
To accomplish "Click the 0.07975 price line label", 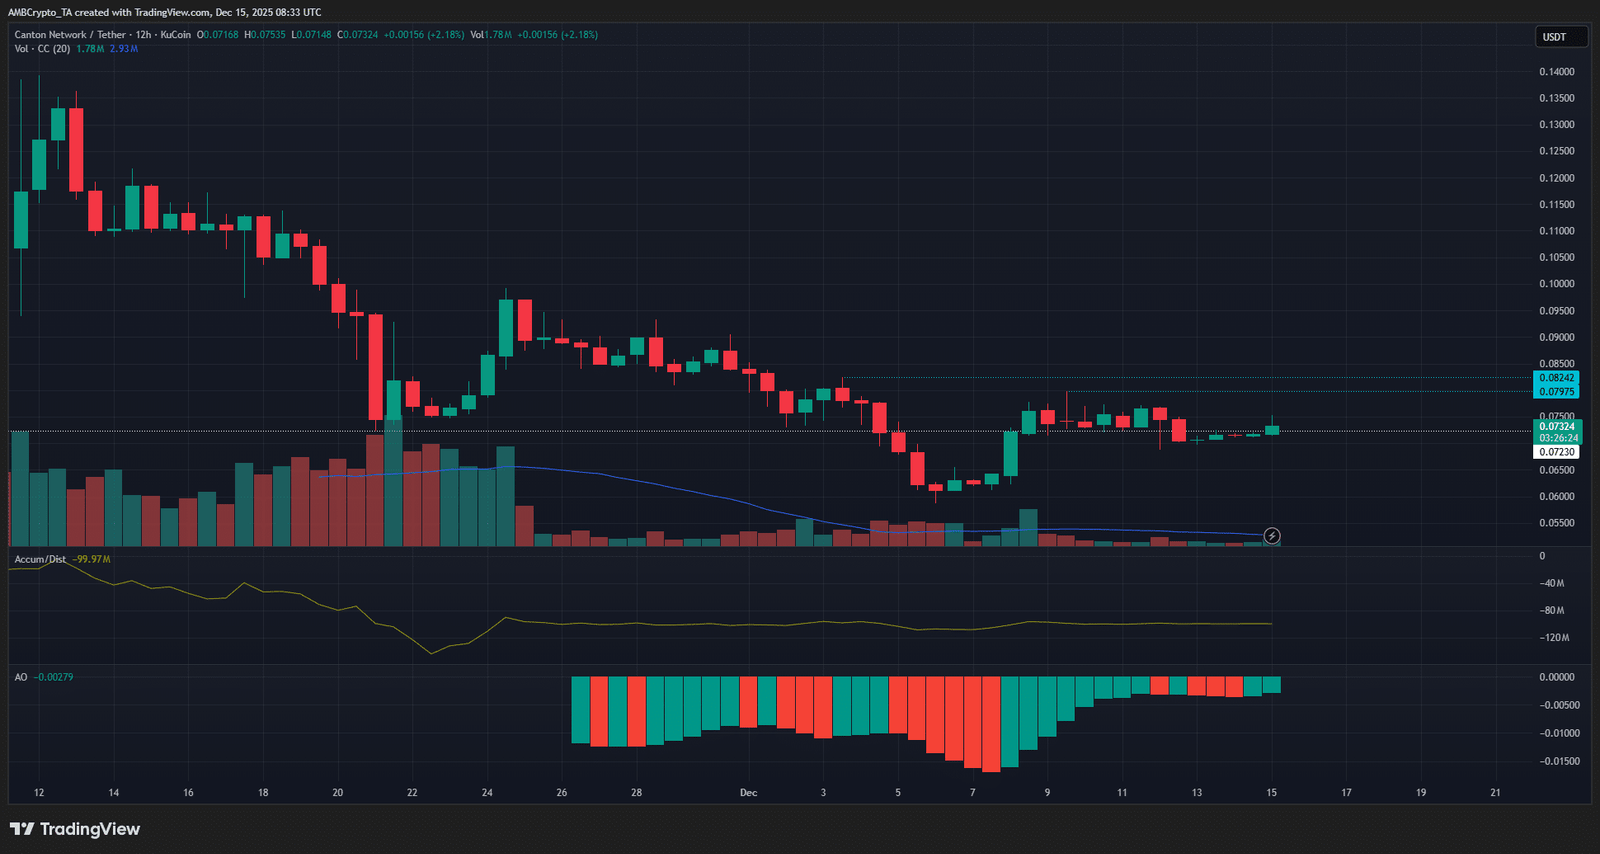I will (x=1556, y=392).
